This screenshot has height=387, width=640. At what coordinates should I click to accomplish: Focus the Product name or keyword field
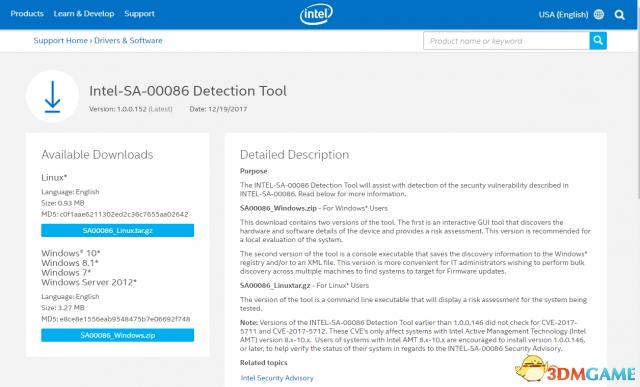[506, 41]
